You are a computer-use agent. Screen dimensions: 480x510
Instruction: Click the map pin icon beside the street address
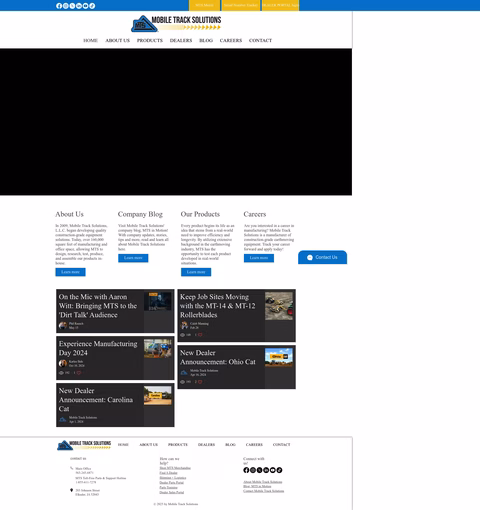tap(71, 490)
